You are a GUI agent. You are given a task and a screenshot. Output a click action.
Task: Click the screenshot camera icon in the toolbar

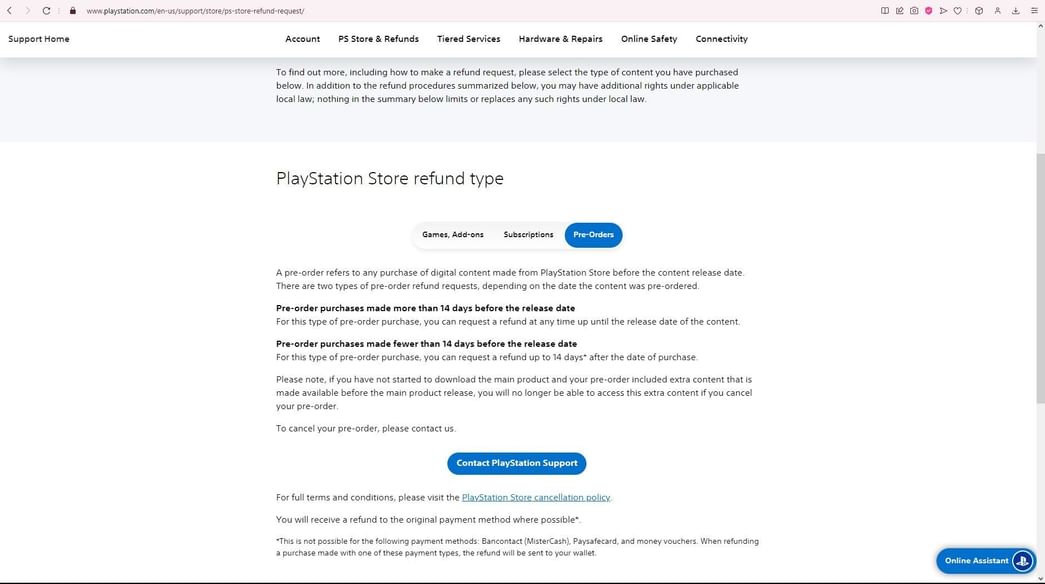914,10
